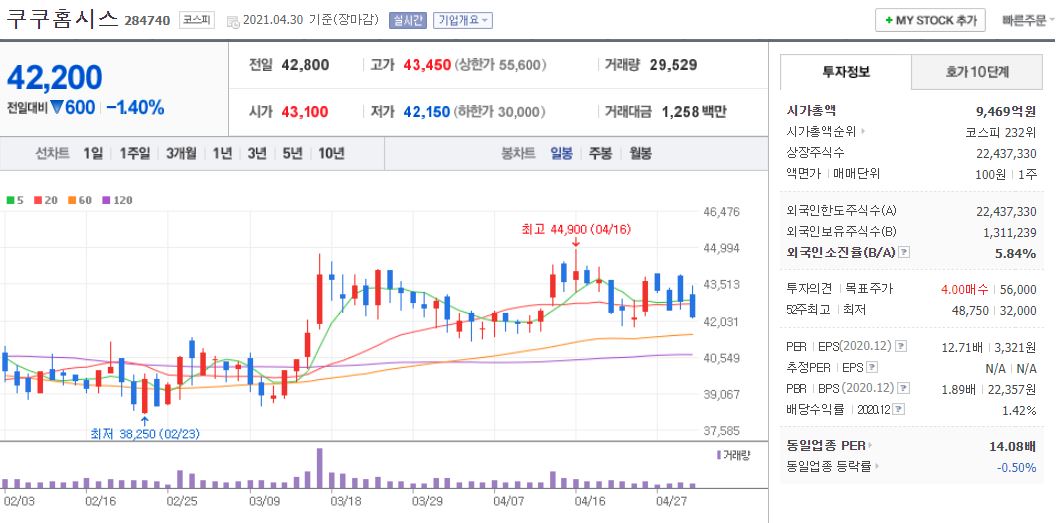Image resolution: width=1063 pixels, height=523 pixels.
Task: Expand the 기업개요 dropdown
Action: (463, 20)
